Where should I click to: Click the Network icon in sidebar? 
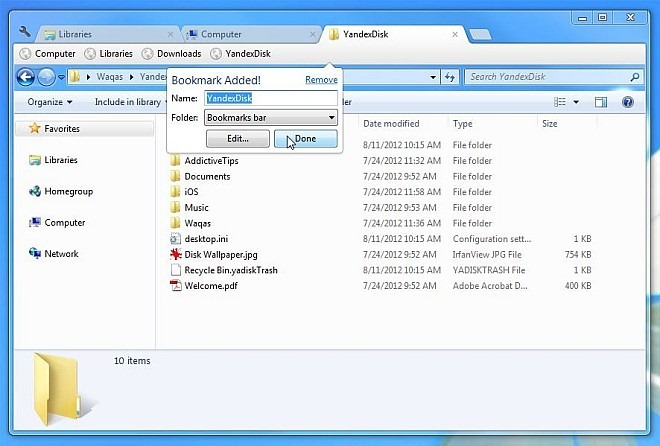(x=35, y=253)
